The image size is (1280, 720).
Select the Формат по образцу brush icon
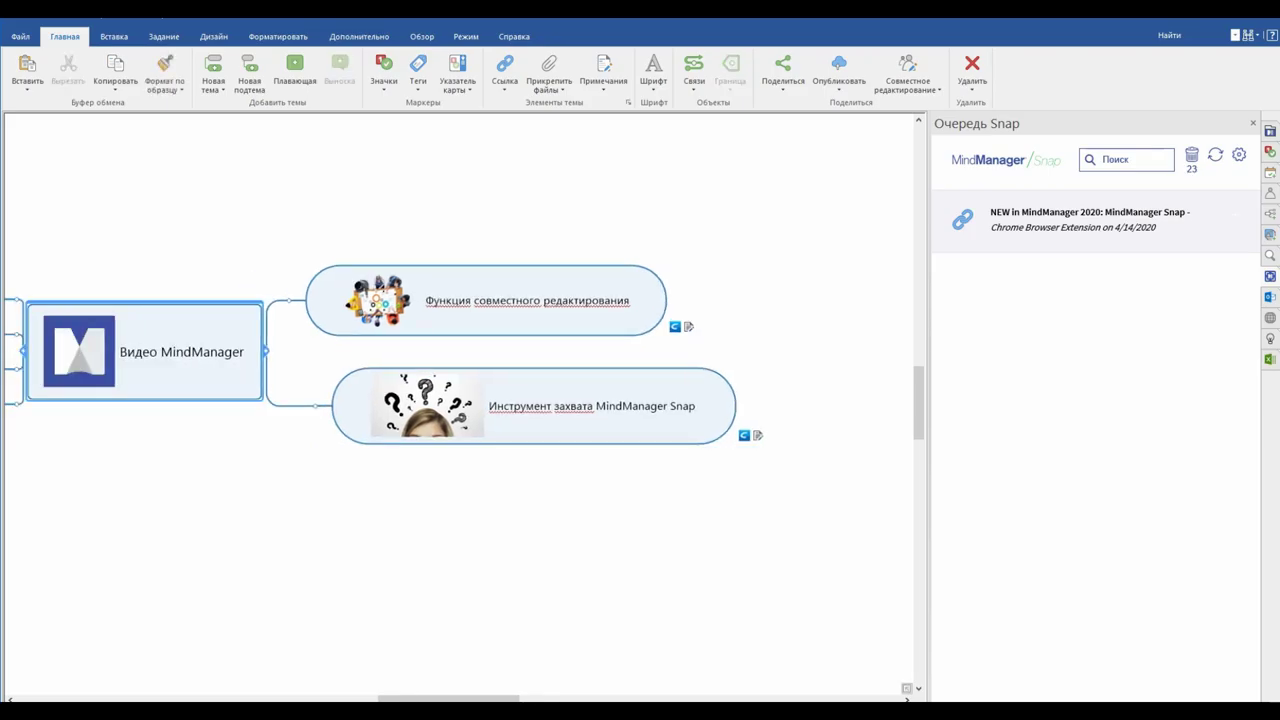click(165, 64)
